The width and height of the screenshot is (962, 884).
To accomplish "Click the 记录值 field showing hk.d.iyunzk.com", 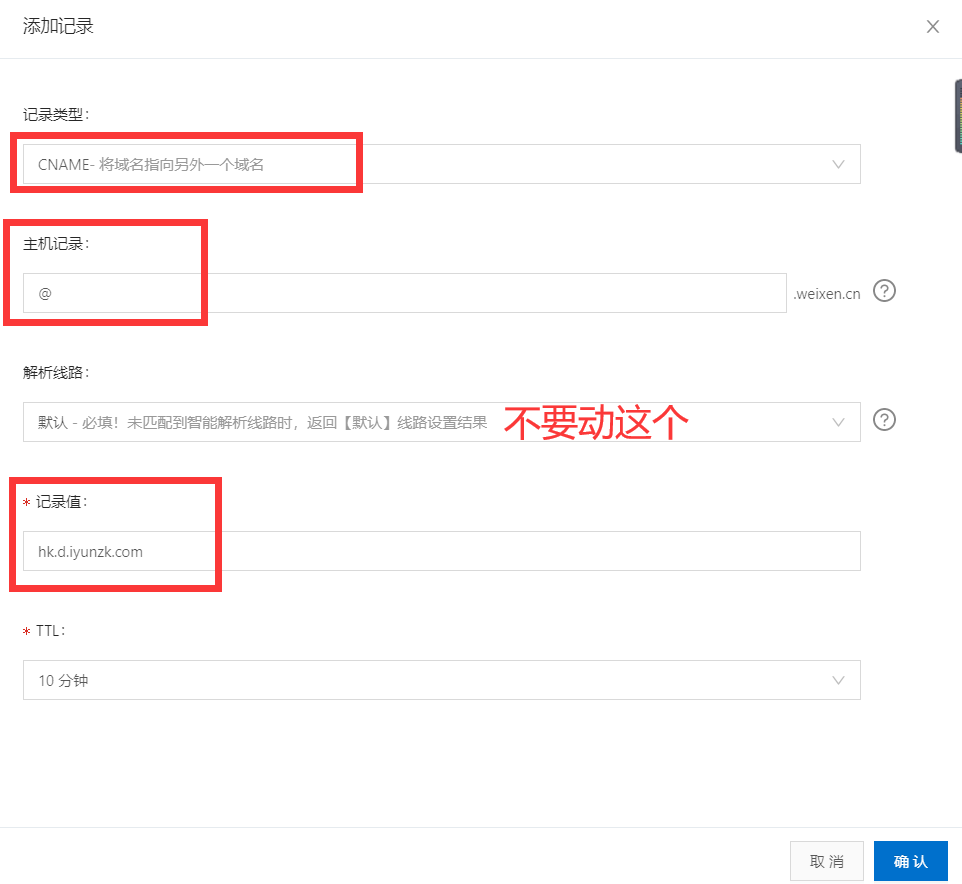I will pos(442,550).
